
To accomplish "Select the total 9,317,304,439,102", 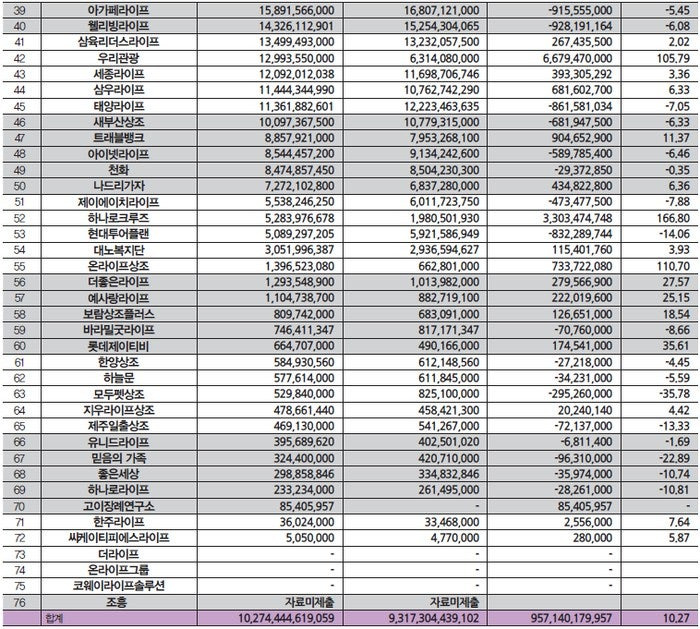I will click(x=434, y=619).
